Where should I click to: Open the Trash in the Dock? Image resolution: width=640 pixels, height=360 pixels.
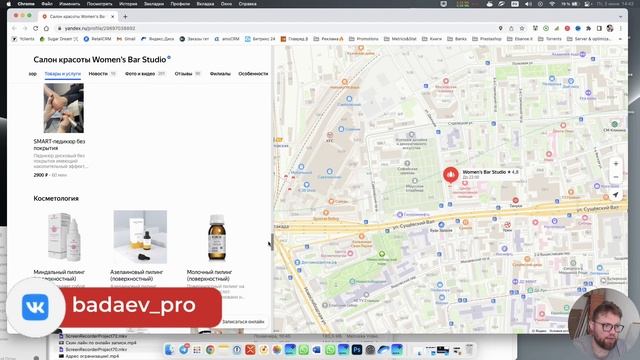tap(469, 349)
